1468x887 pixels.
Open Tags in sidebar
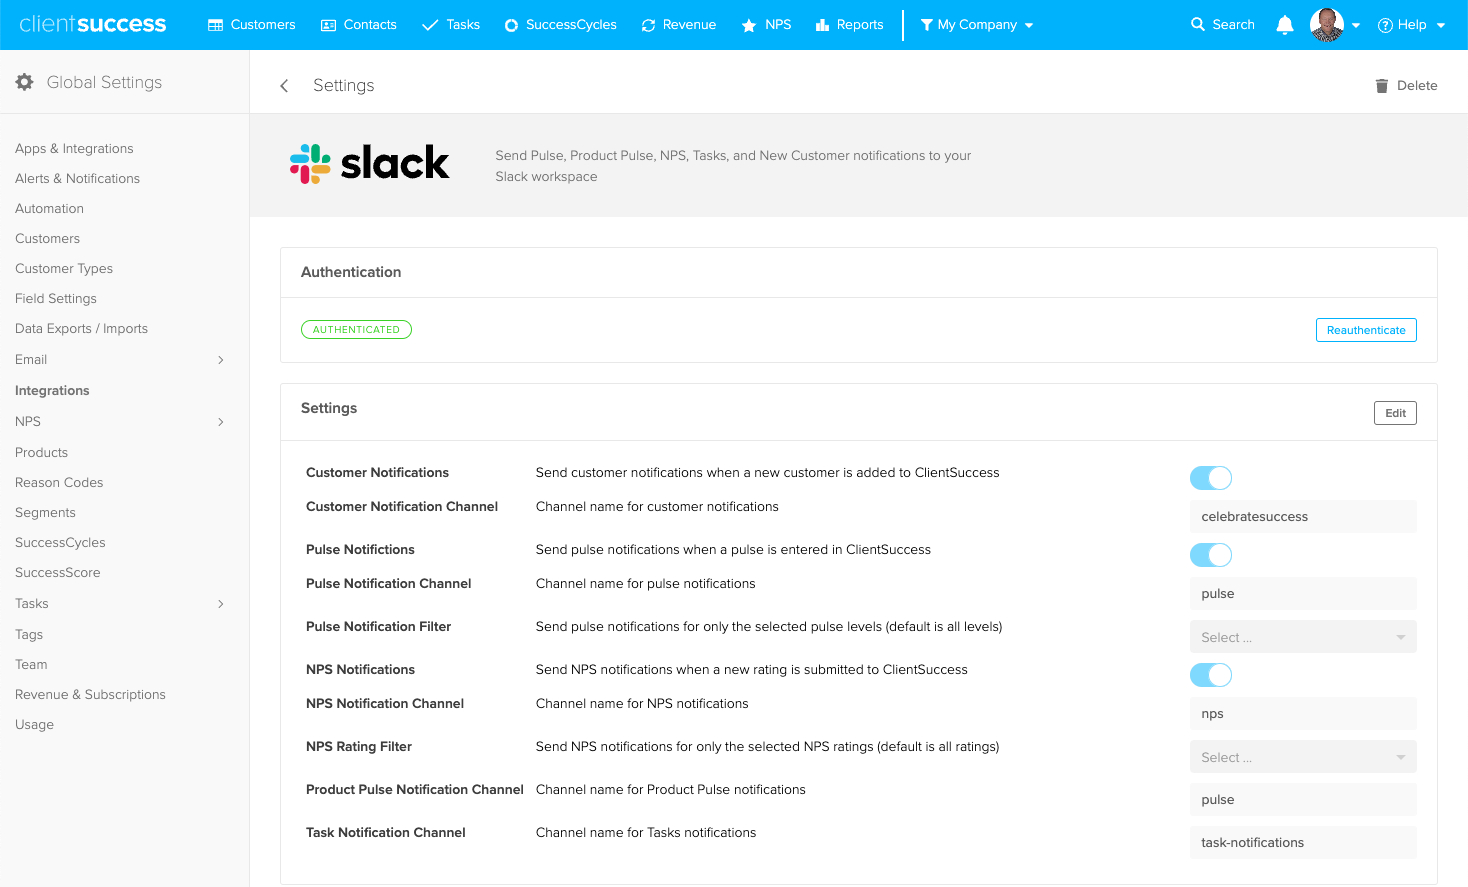tap(29, 634)
